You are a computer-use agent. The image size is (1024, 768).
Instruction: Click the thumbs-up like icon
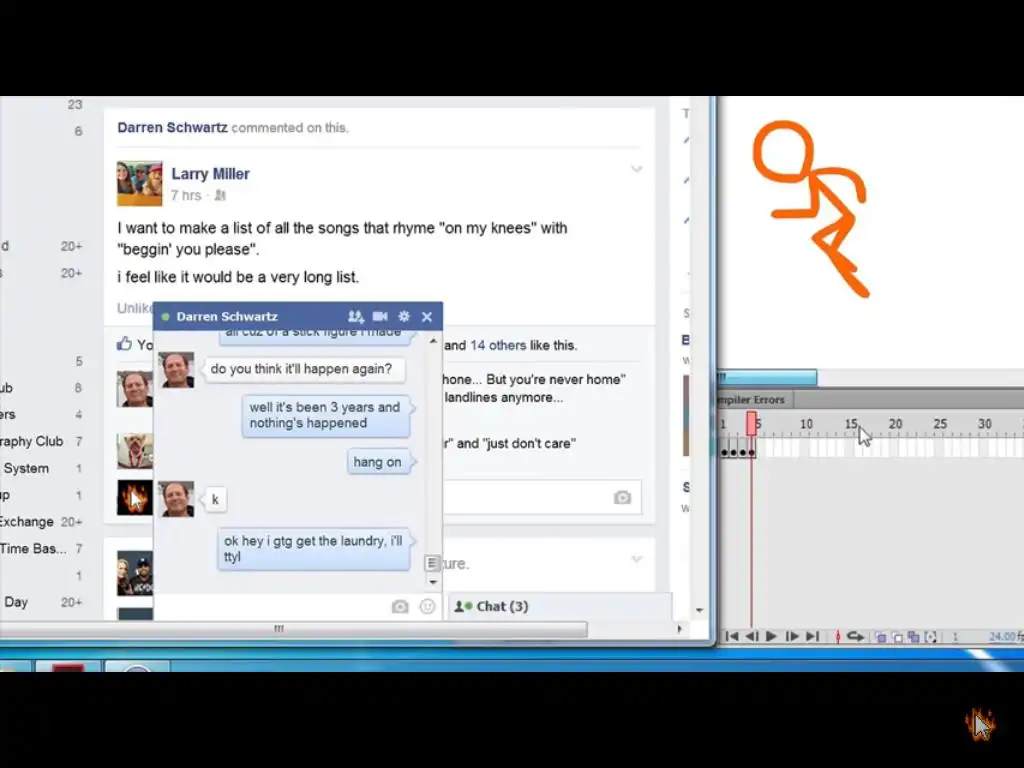point(124,344)
